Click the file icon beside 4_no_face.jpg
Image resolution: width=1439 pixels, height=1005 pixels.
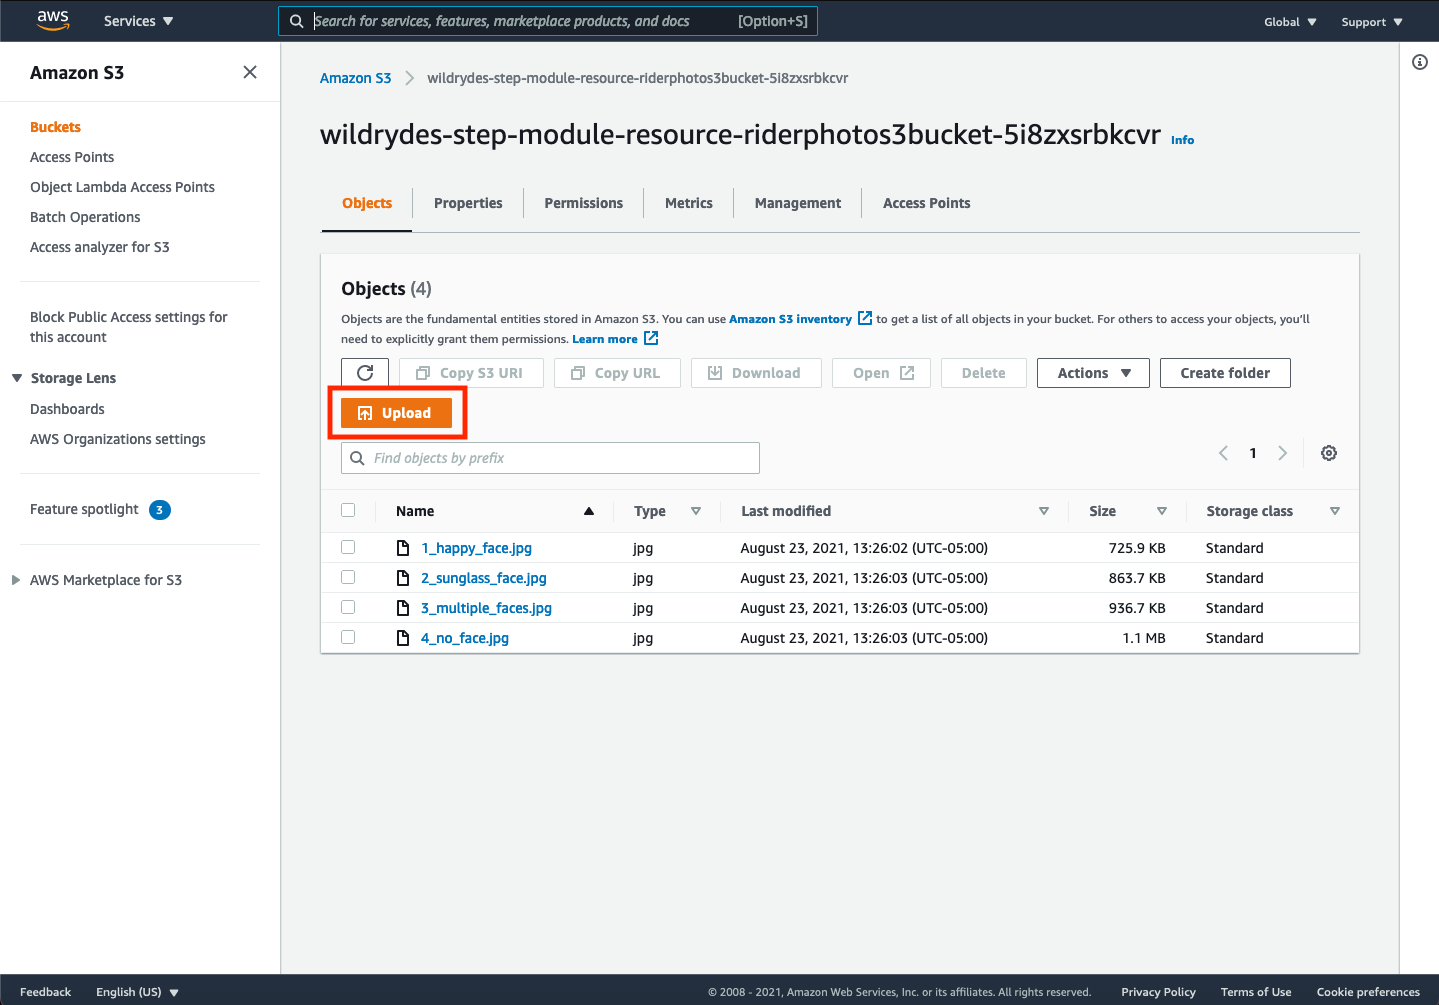click(x=403, y=638)
